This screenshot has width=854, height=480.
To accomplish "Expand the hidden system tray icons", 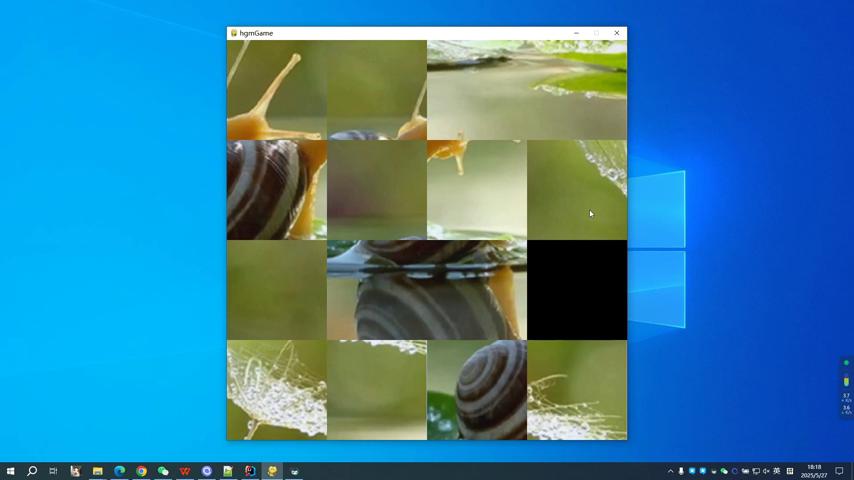I will pyautogui.click(x=670, y=471).
